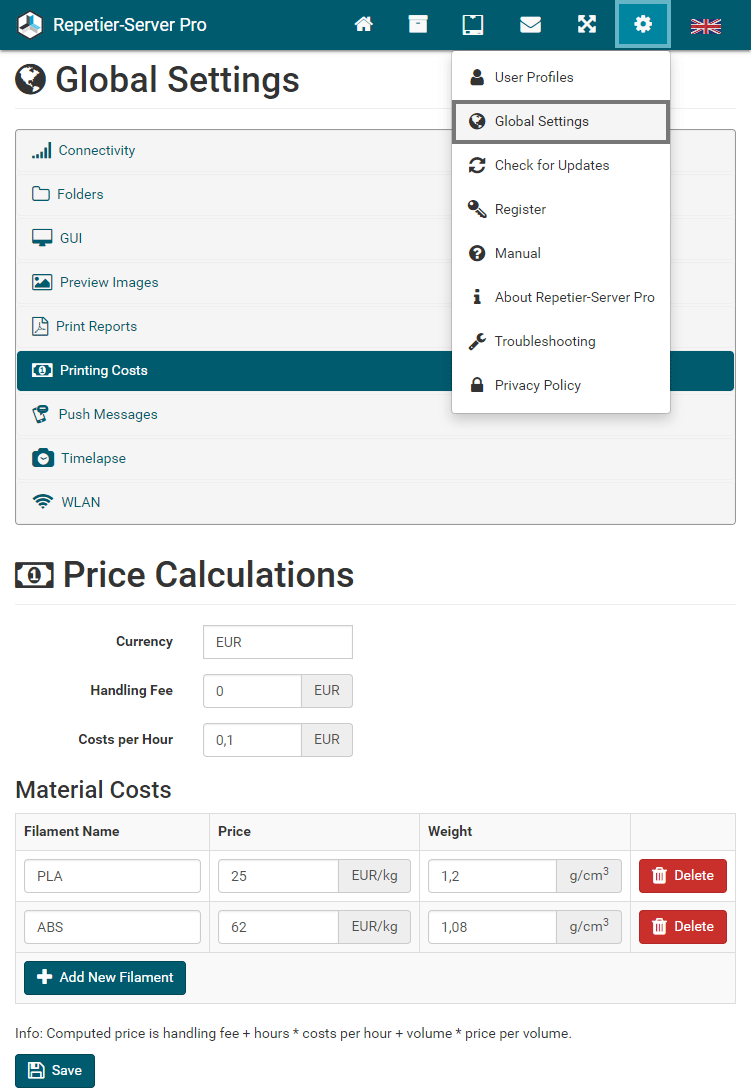The width and height of the screenshot is (751, 1088).
Task: Open the archive box icon in navbar
Action: (x=418, y=25)
